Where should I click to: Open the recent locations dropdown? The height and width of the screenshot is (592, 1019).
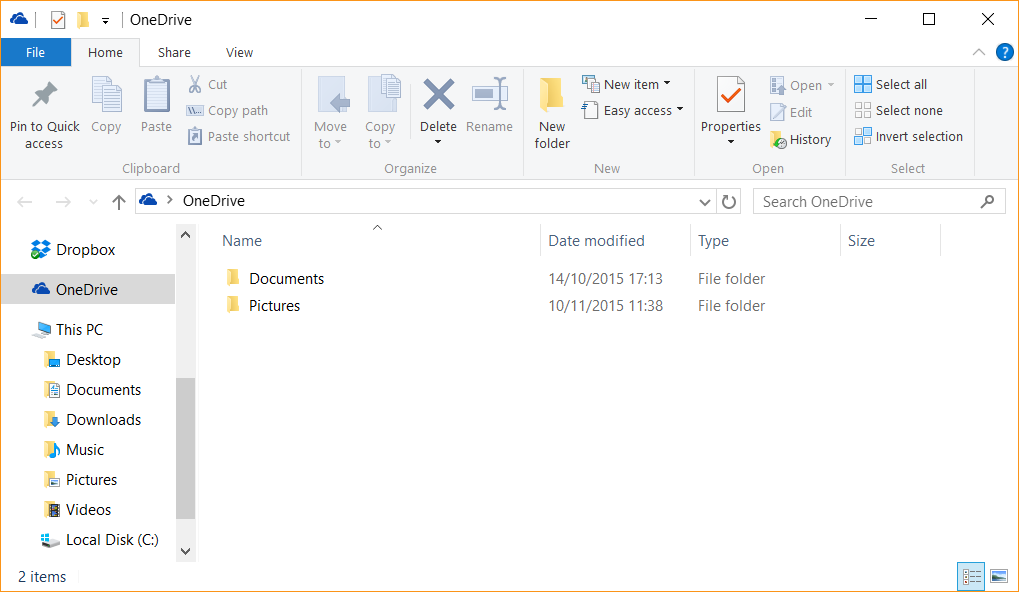(93, 202)
